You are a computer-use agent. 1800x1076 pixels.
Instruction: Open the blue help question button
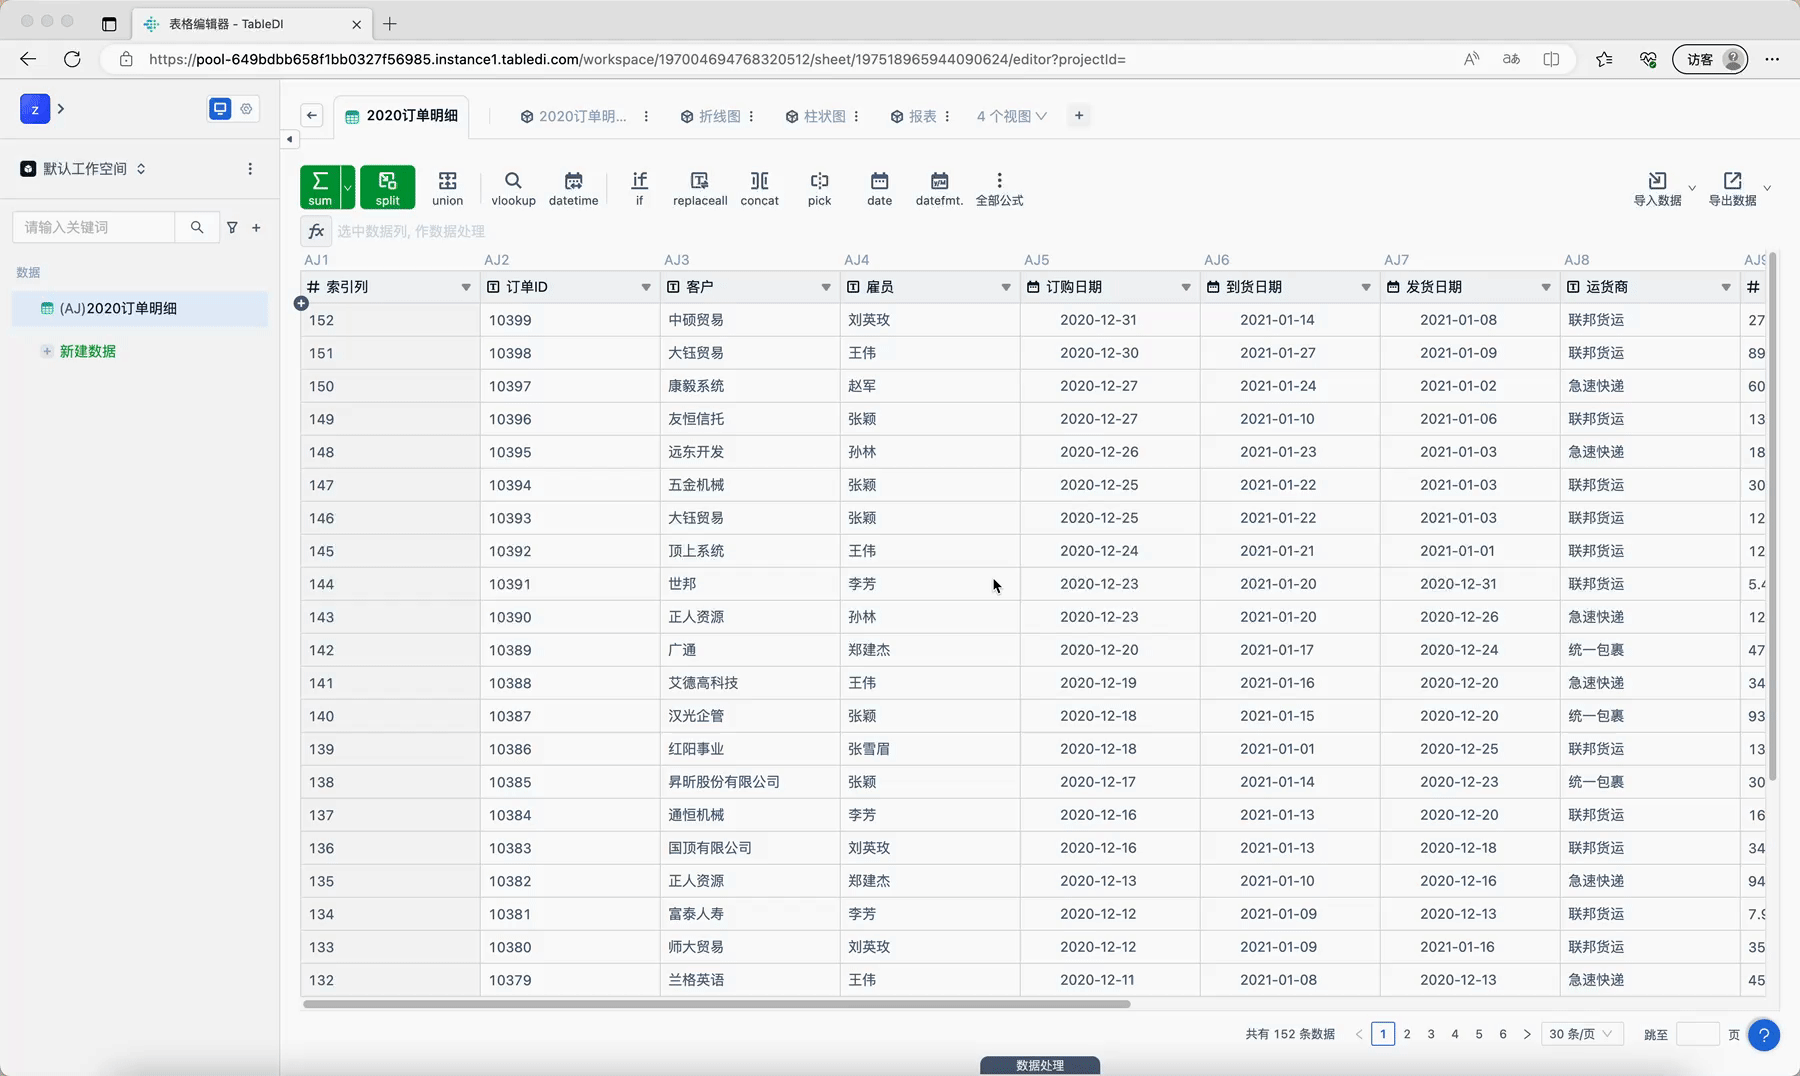point(1764,1035)
